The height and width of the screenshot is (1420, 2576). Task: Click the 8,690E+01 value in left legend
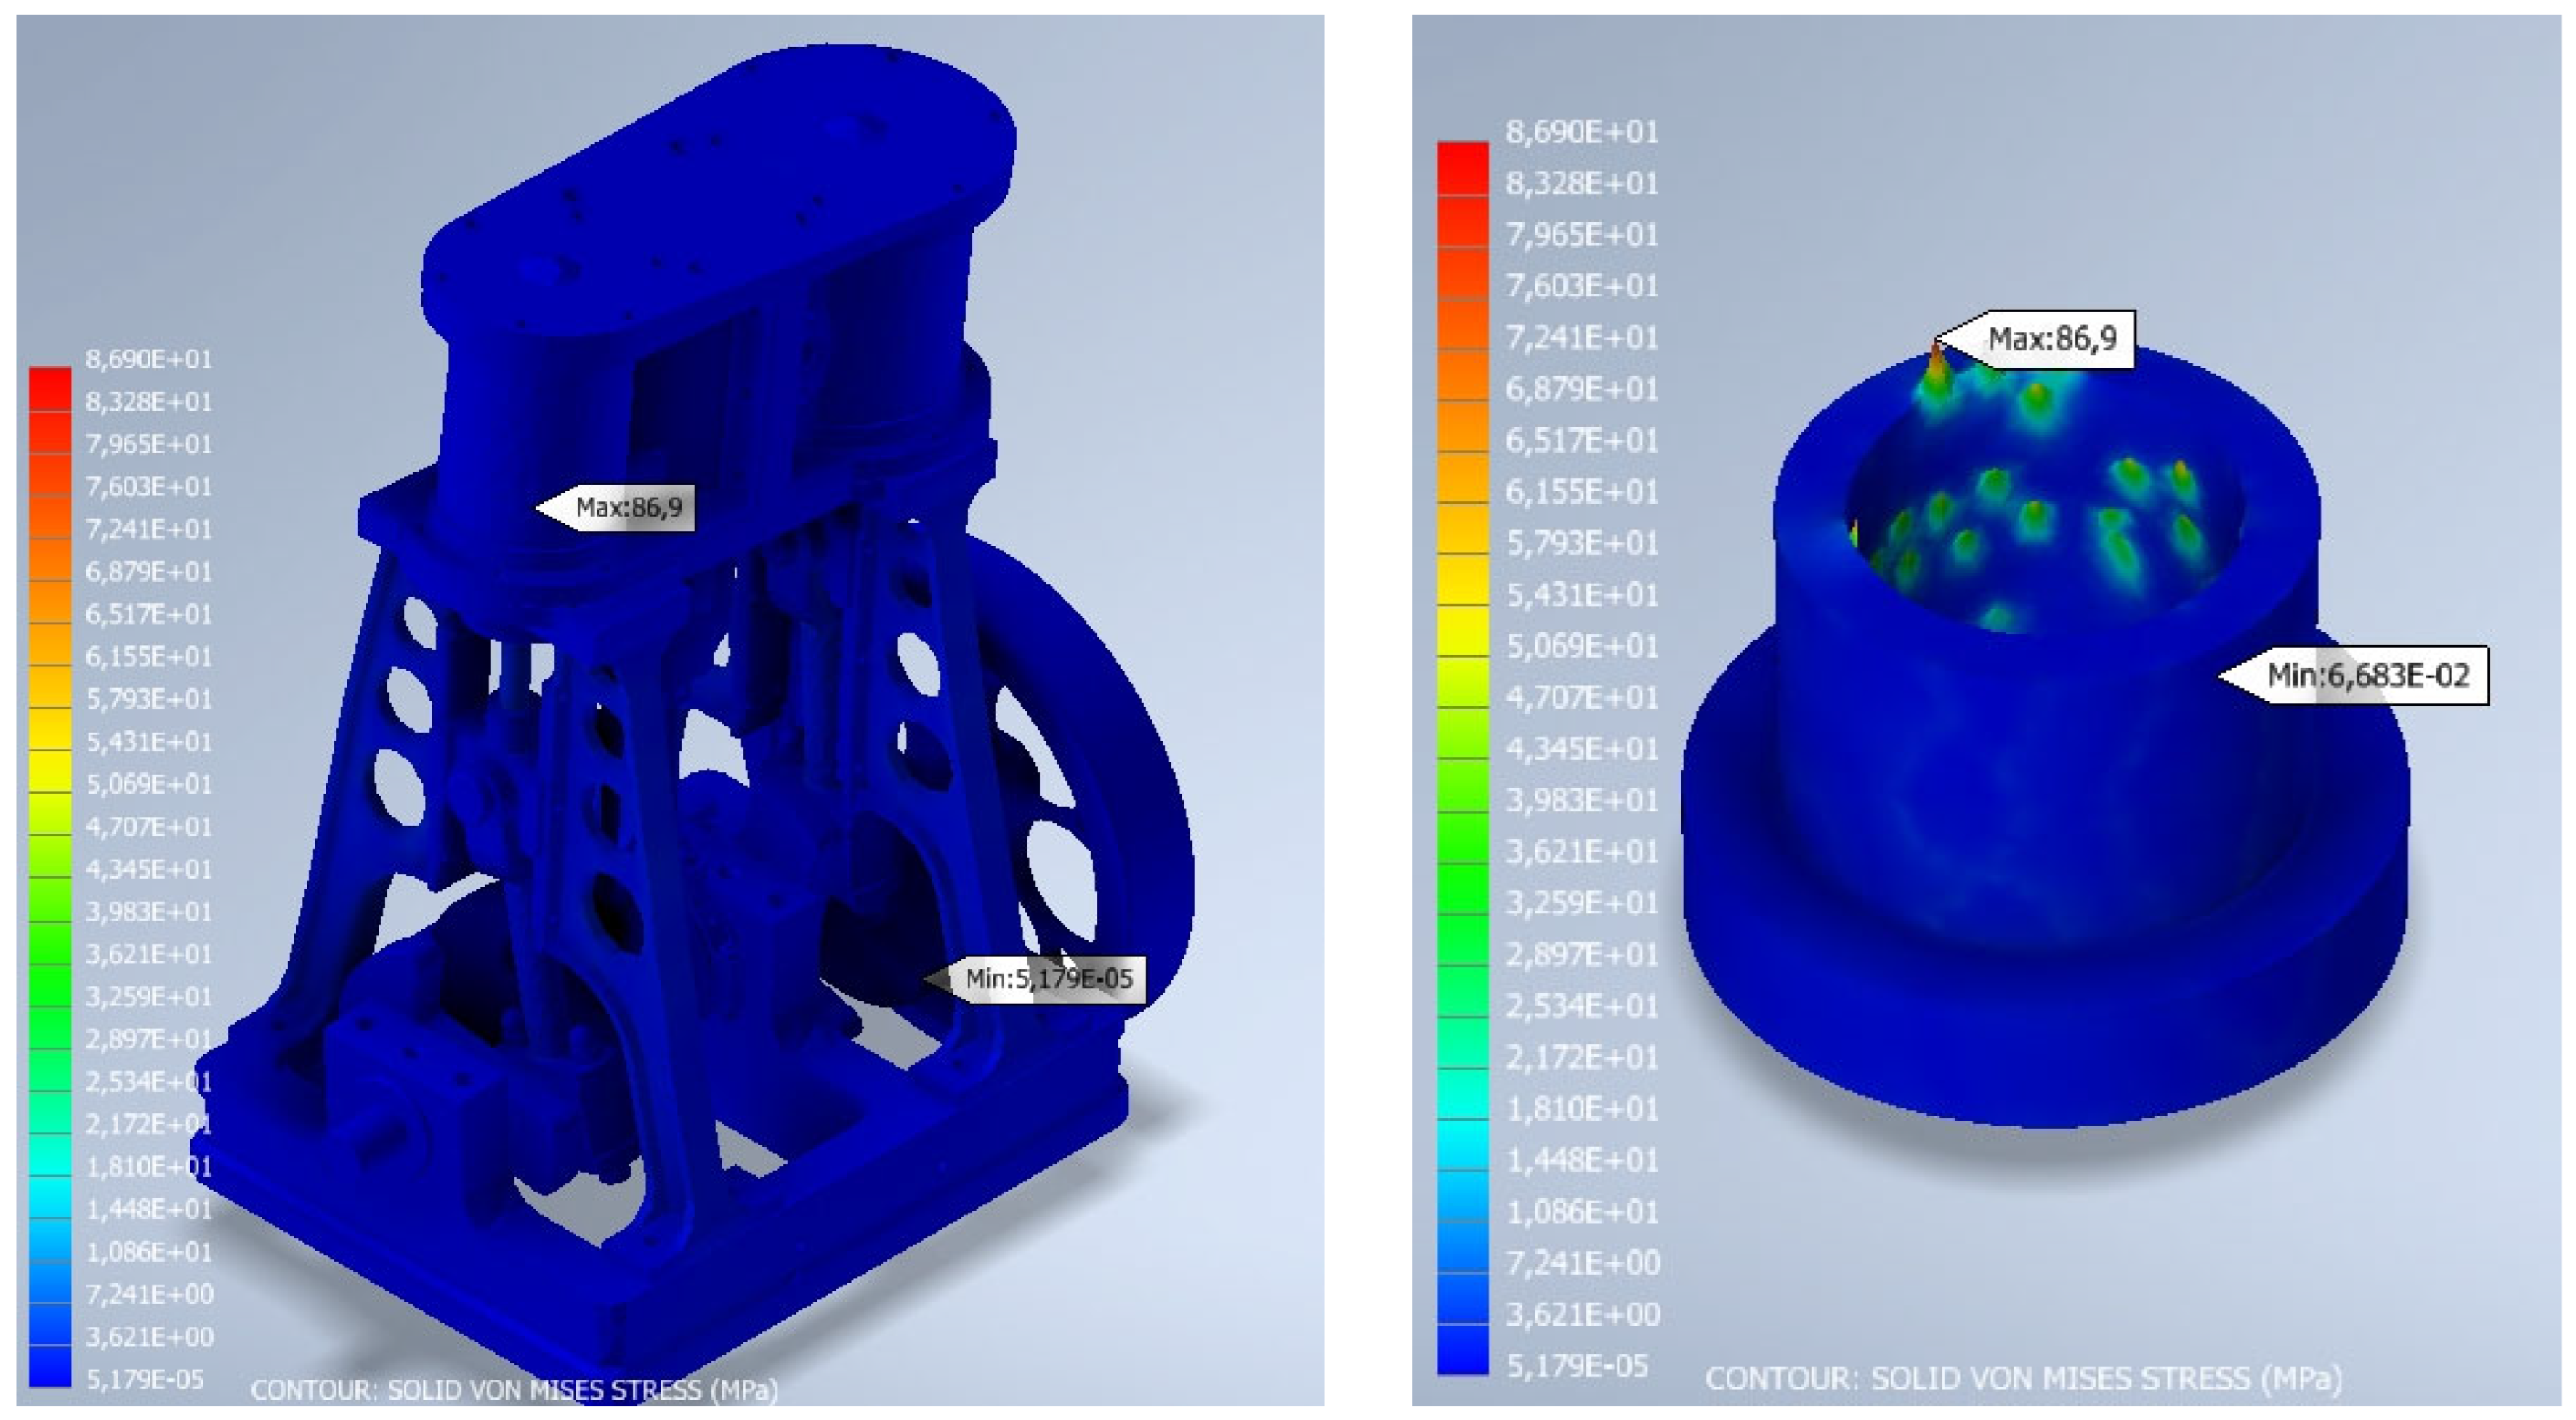tap(148, 359)
